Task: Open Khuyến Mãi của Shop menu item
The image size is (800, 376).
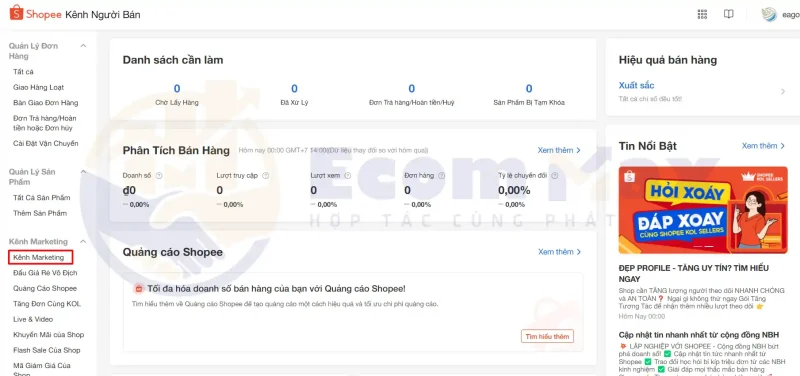Action: pyautogui.click(x=48, y=335)
